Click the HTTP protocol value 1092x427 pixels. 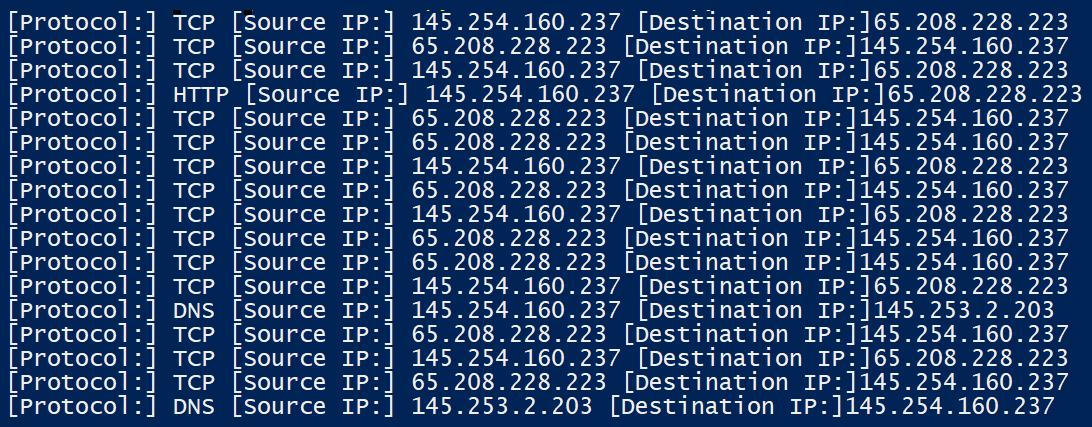[201, 95]
